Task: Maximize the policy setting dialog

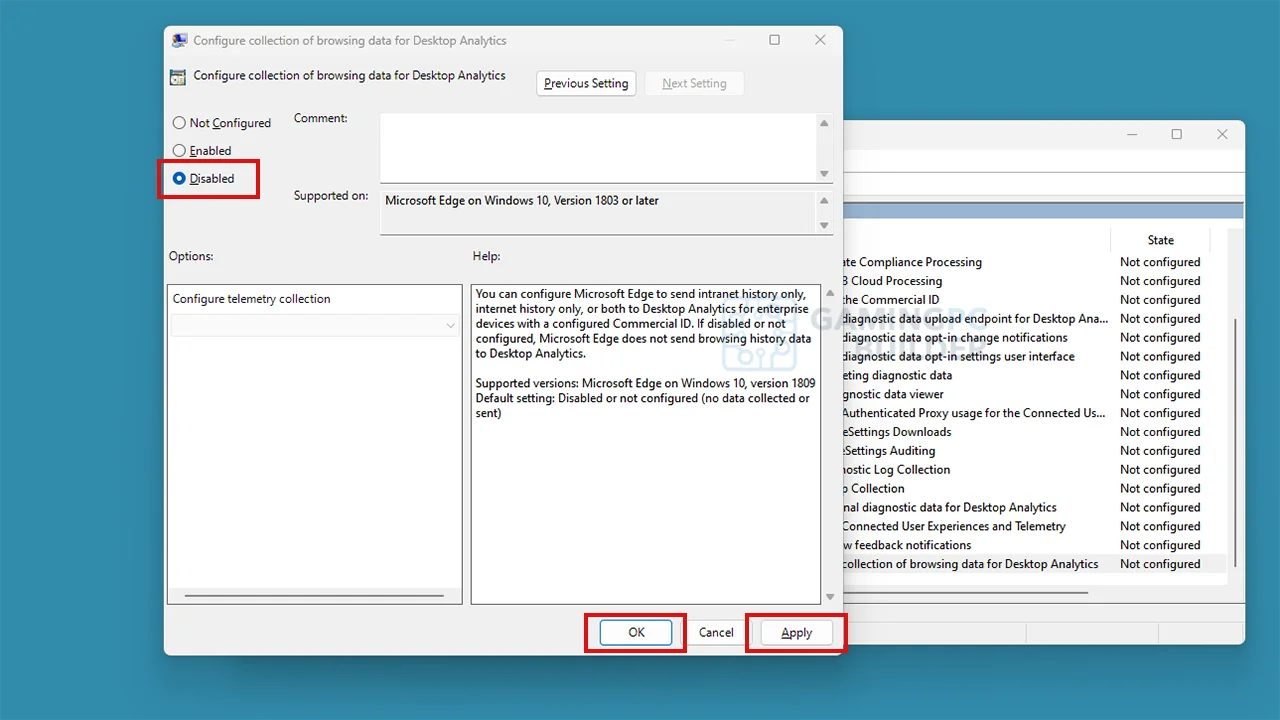Action: click(774, 40)
